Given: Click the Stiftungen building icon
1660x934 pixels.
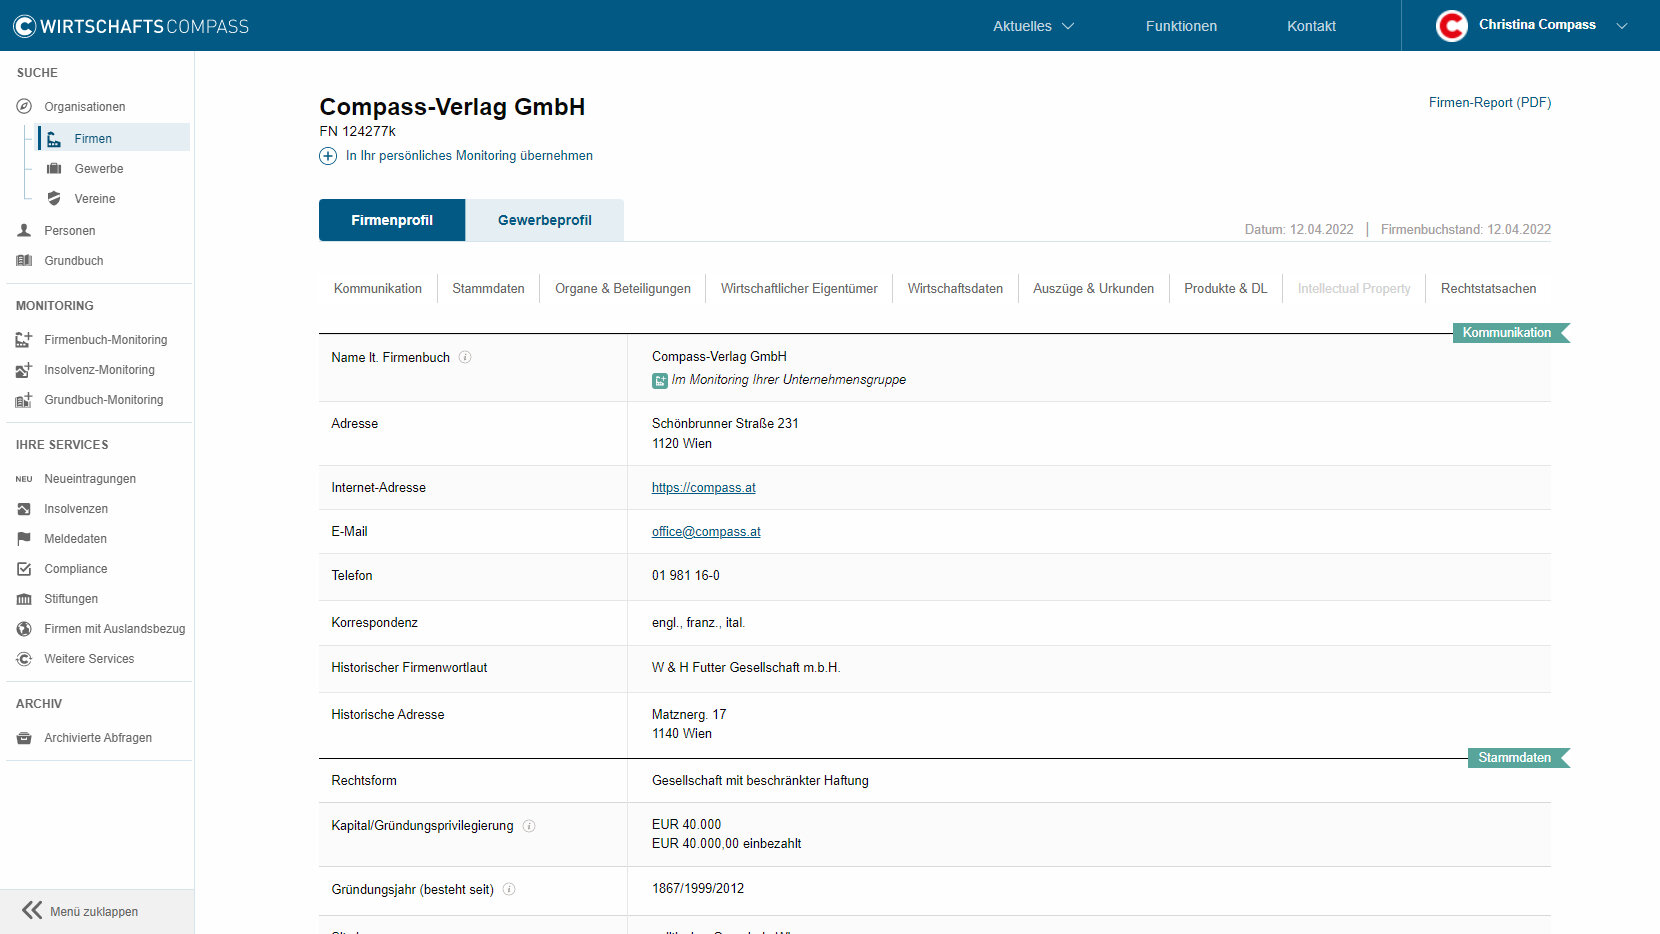Looking at the screenshot, I should pyautogui.click(x=24, y=599).
